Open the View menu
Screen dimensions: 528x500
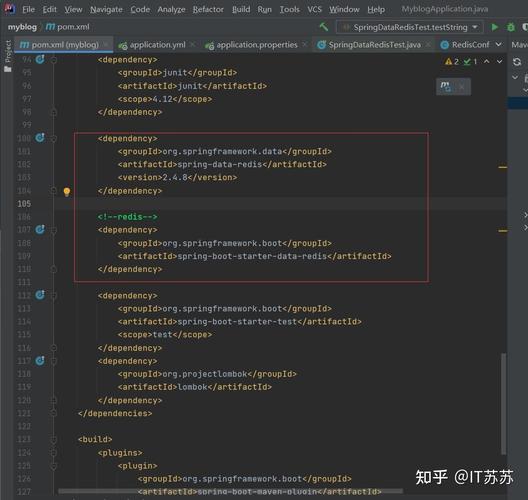73,9
